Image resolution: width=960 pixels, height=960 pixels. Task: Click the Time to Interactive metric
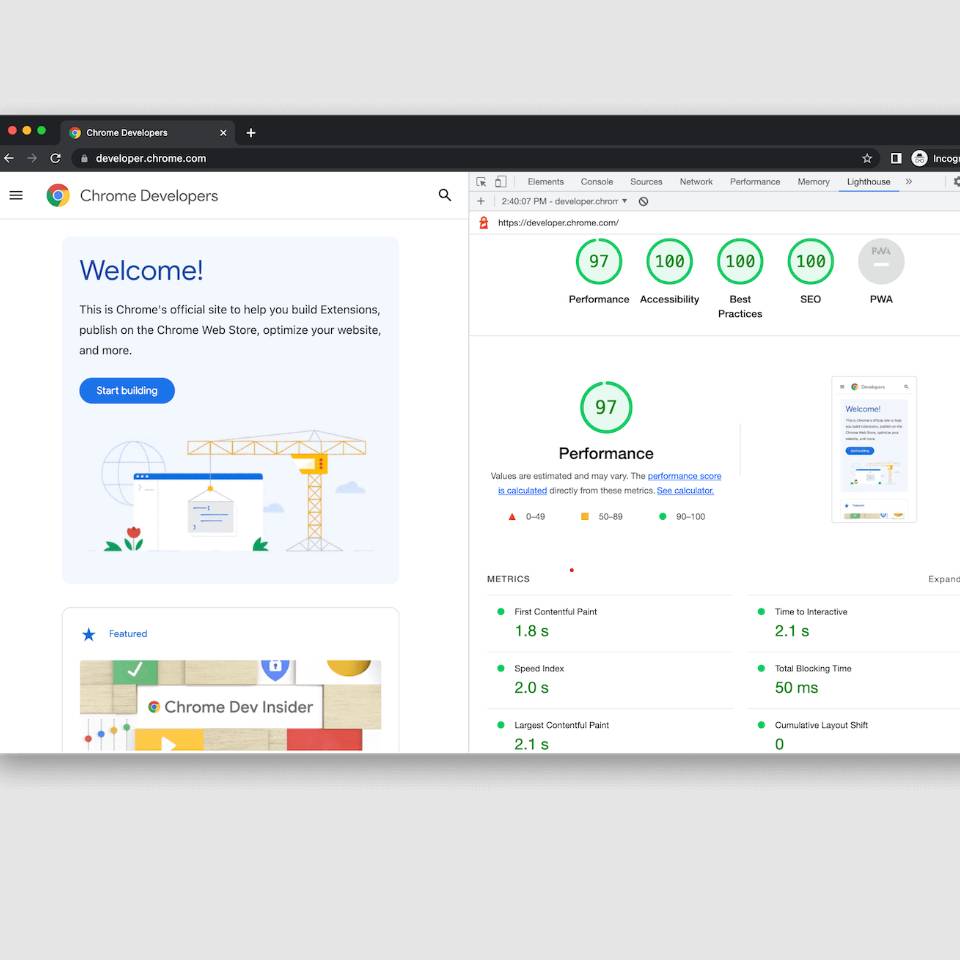[854, 623]
